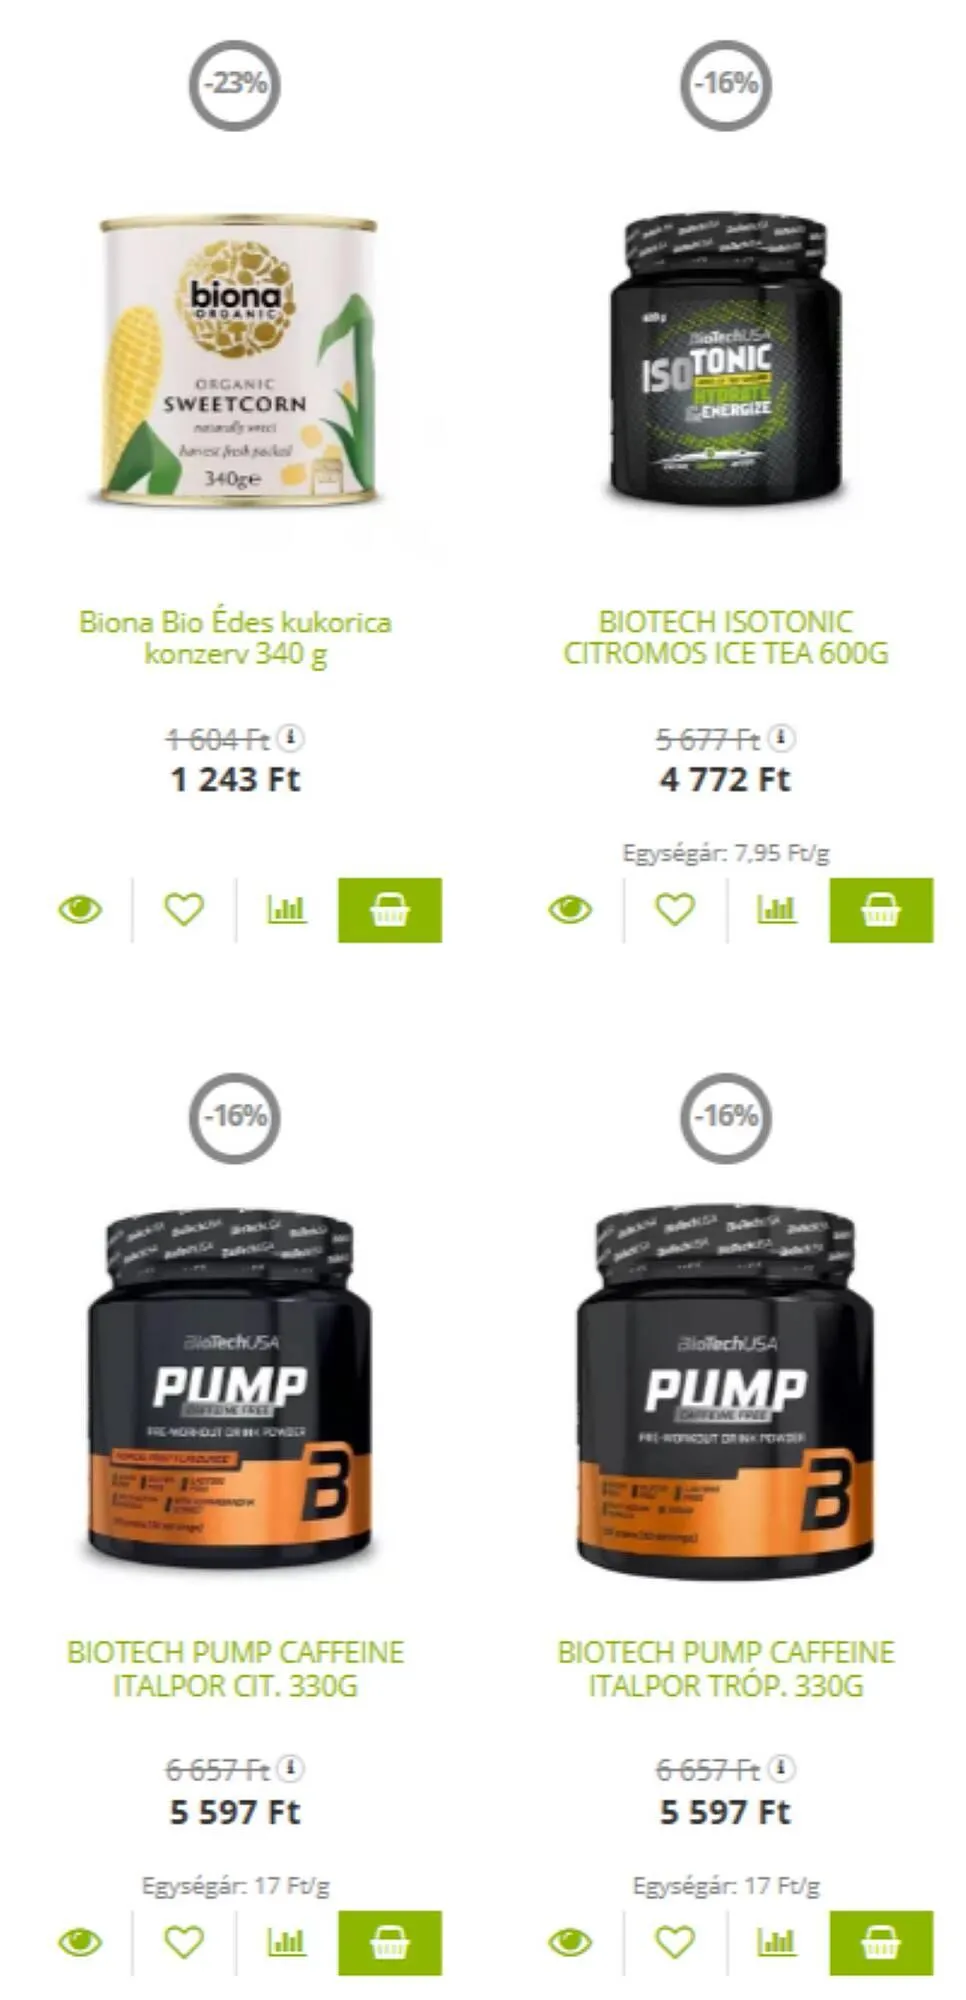
Task: Show price info beside 5 677 Ft
Action: click(781, 738)
